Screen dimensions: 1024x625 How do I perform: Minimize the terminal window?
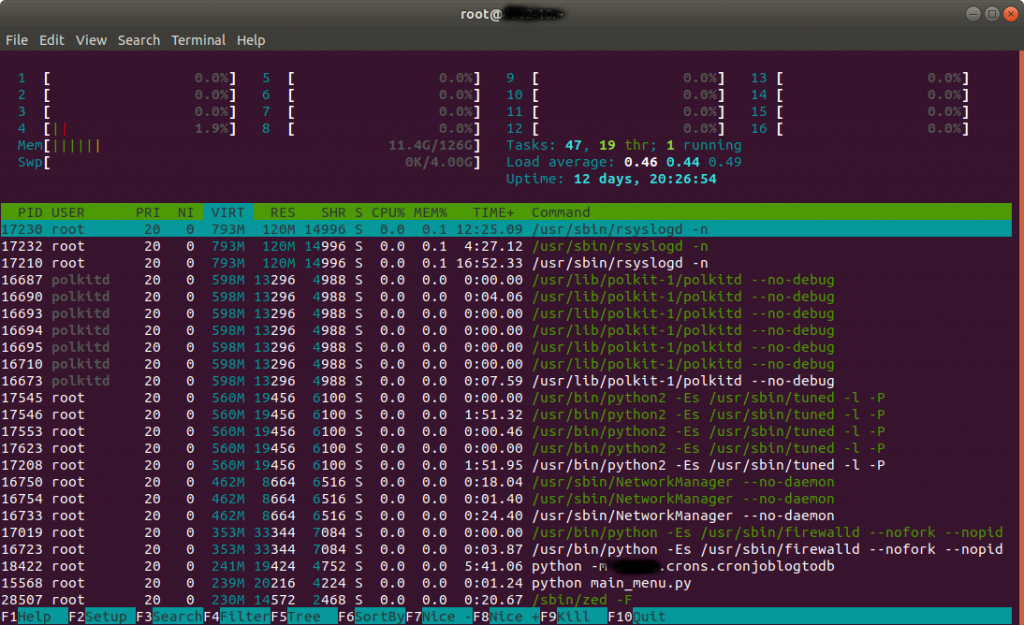click(973, 14)
